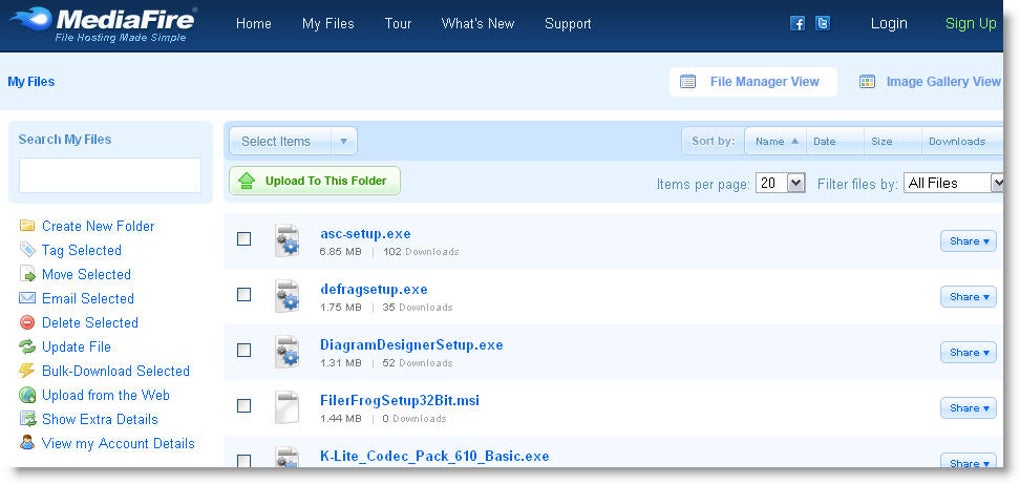Open Share menu for defragsetup.exe
This screenshot has height=484, width=1020.
click(968, 297)
